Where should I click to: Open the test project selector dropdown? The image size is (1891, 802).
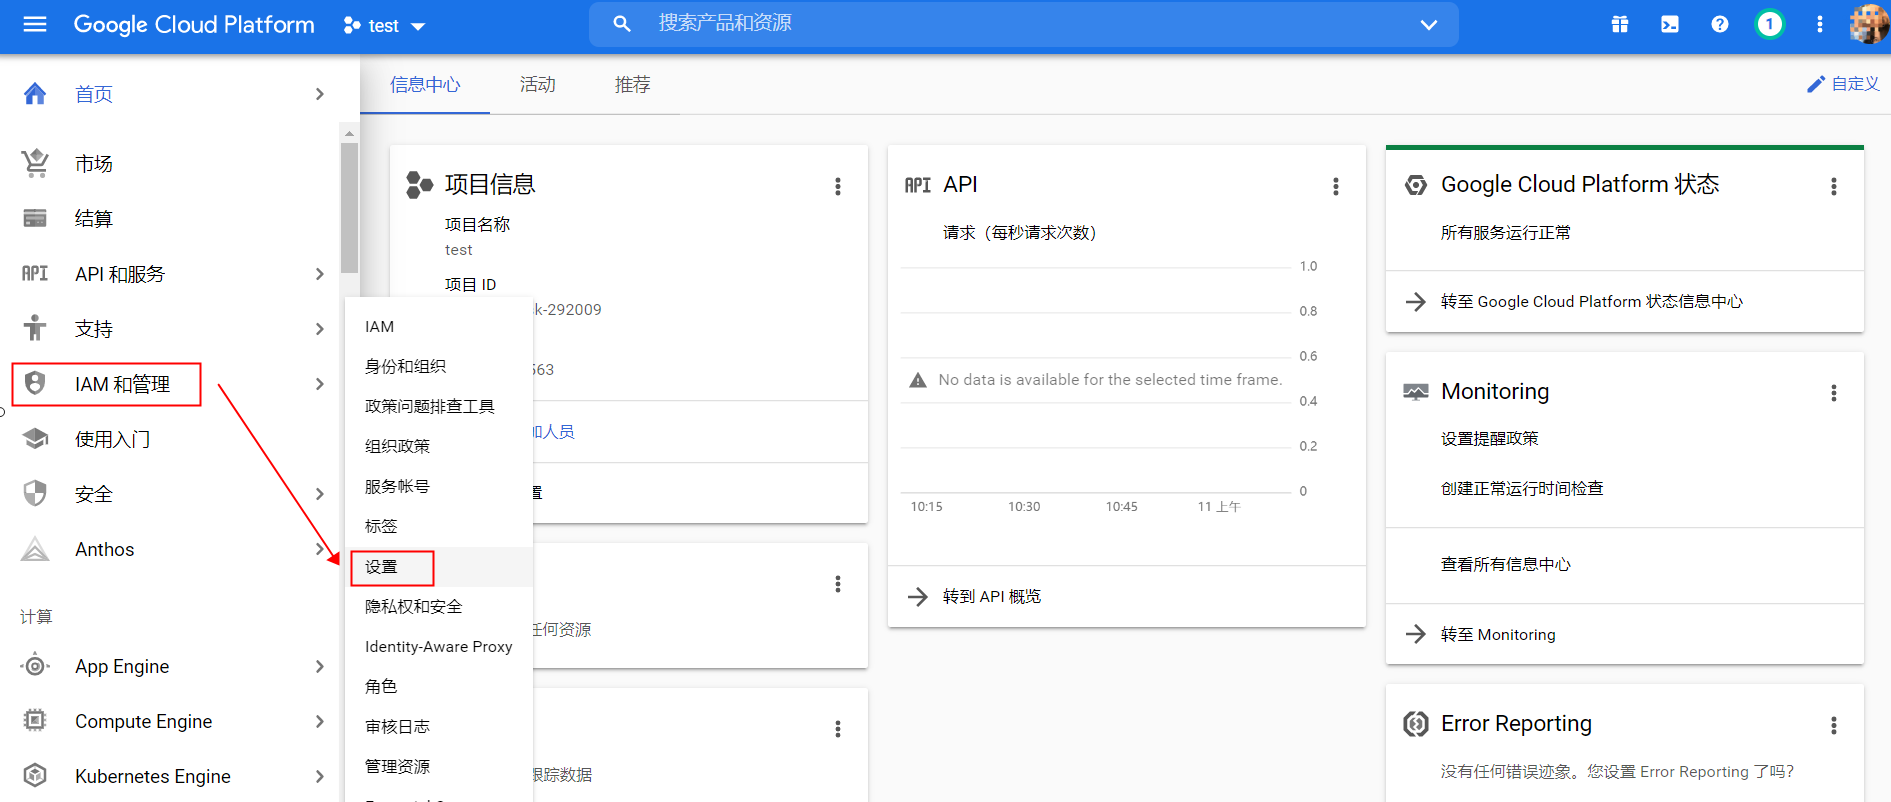tap(384, 26)
